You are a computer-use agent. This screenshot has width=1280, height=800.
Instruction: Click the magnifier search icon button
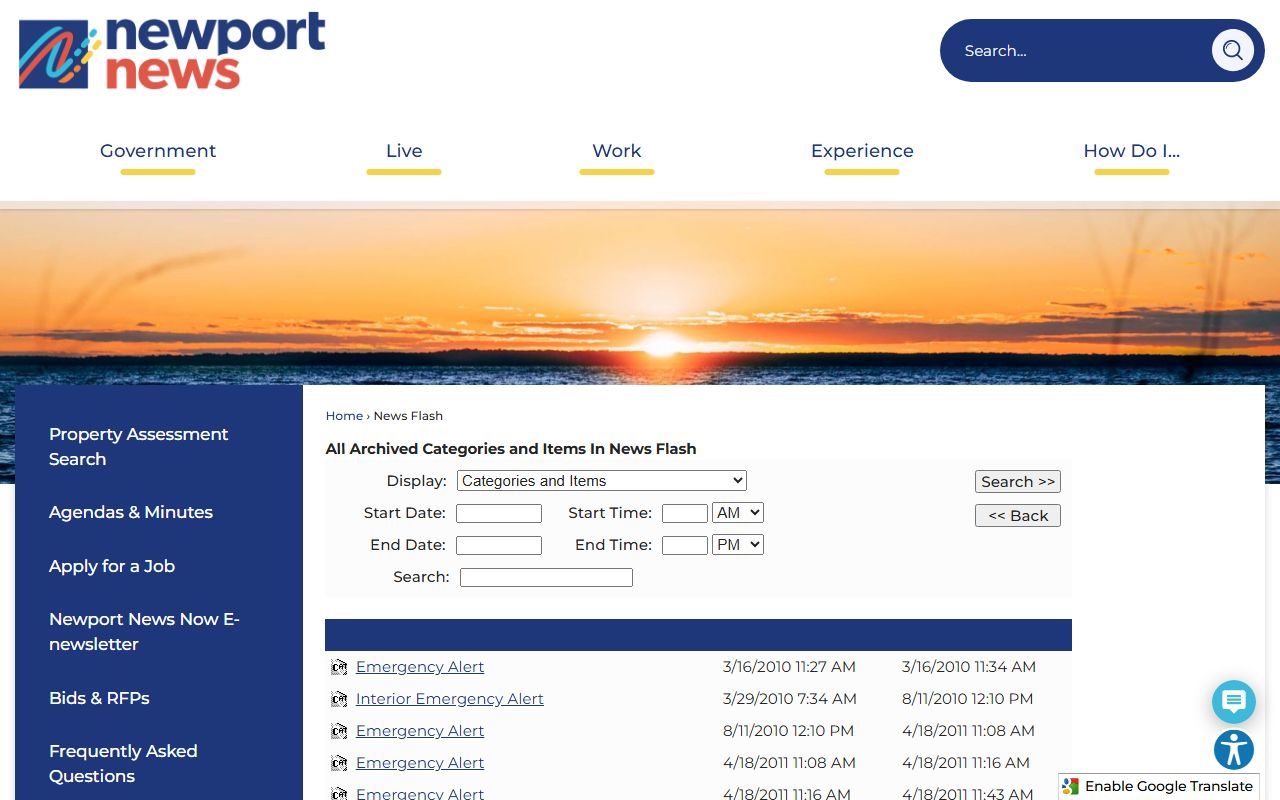tap(1232, 50)
